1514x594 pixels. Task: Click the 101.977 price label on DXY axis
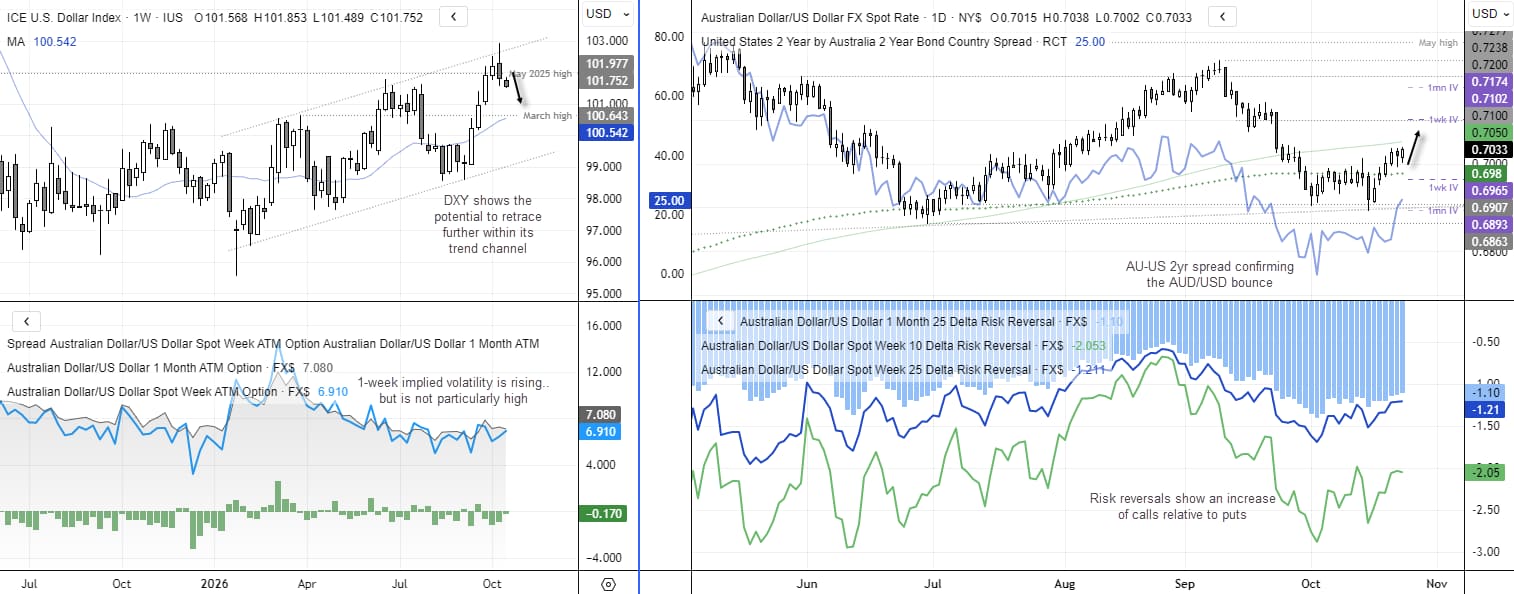[x=608, y=64]
